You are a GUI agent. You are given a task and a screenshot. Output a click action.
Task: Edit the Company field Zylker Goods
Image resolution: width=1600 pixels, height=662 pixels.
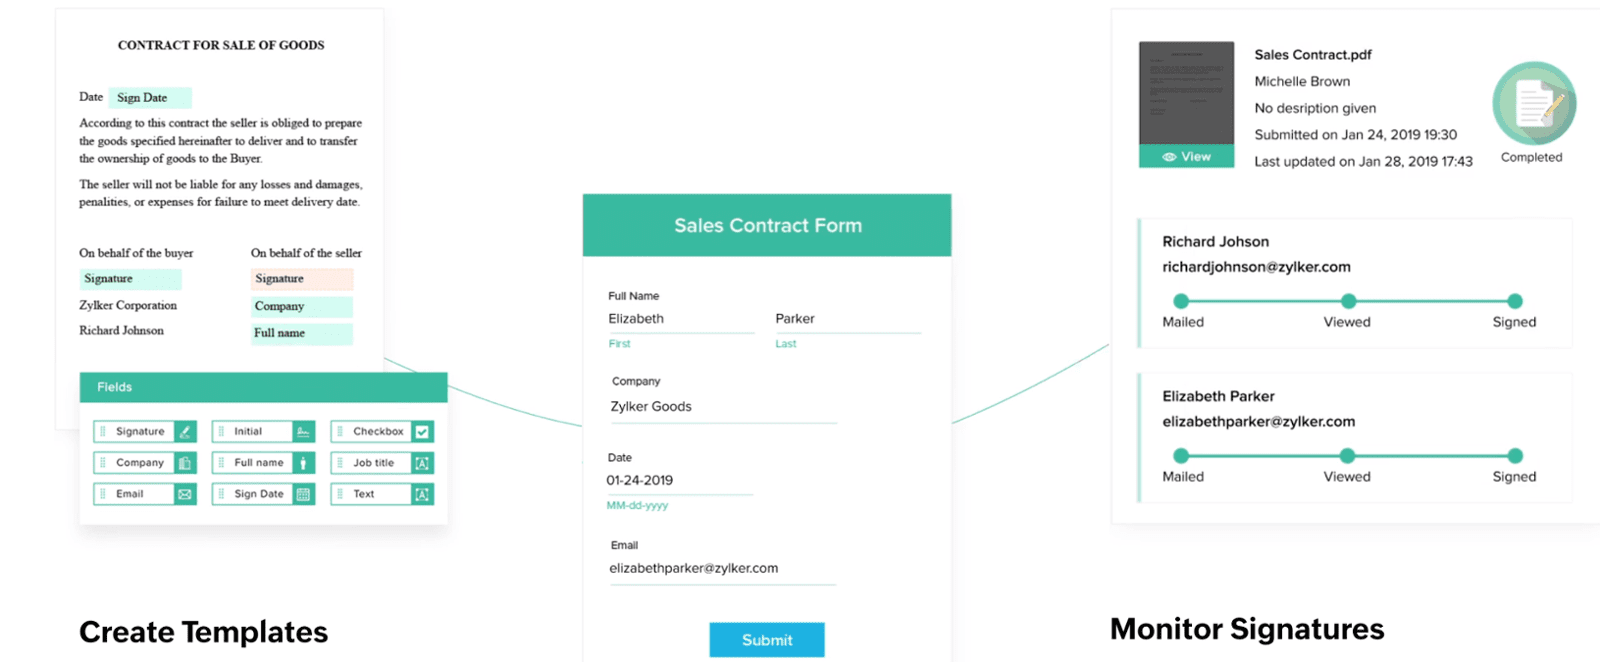723,407
